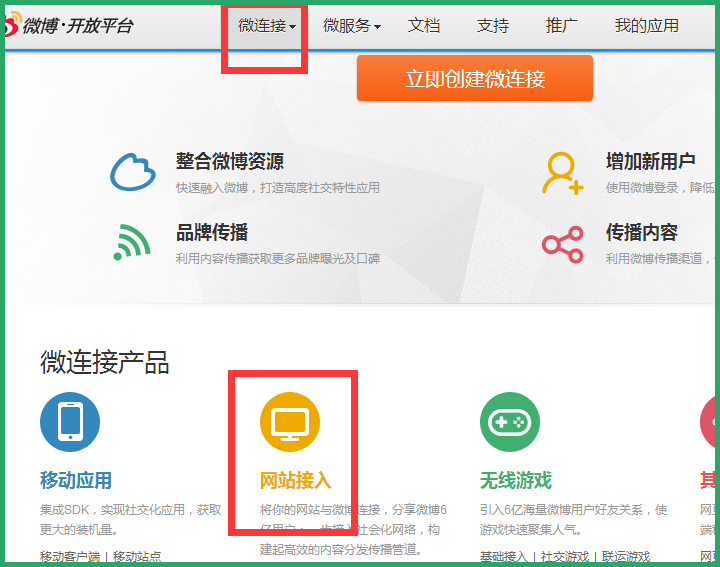Viewport: 720px width, 567px height.
Task: Expand the 微服务 dropdown menu
Action: [351, 26]
